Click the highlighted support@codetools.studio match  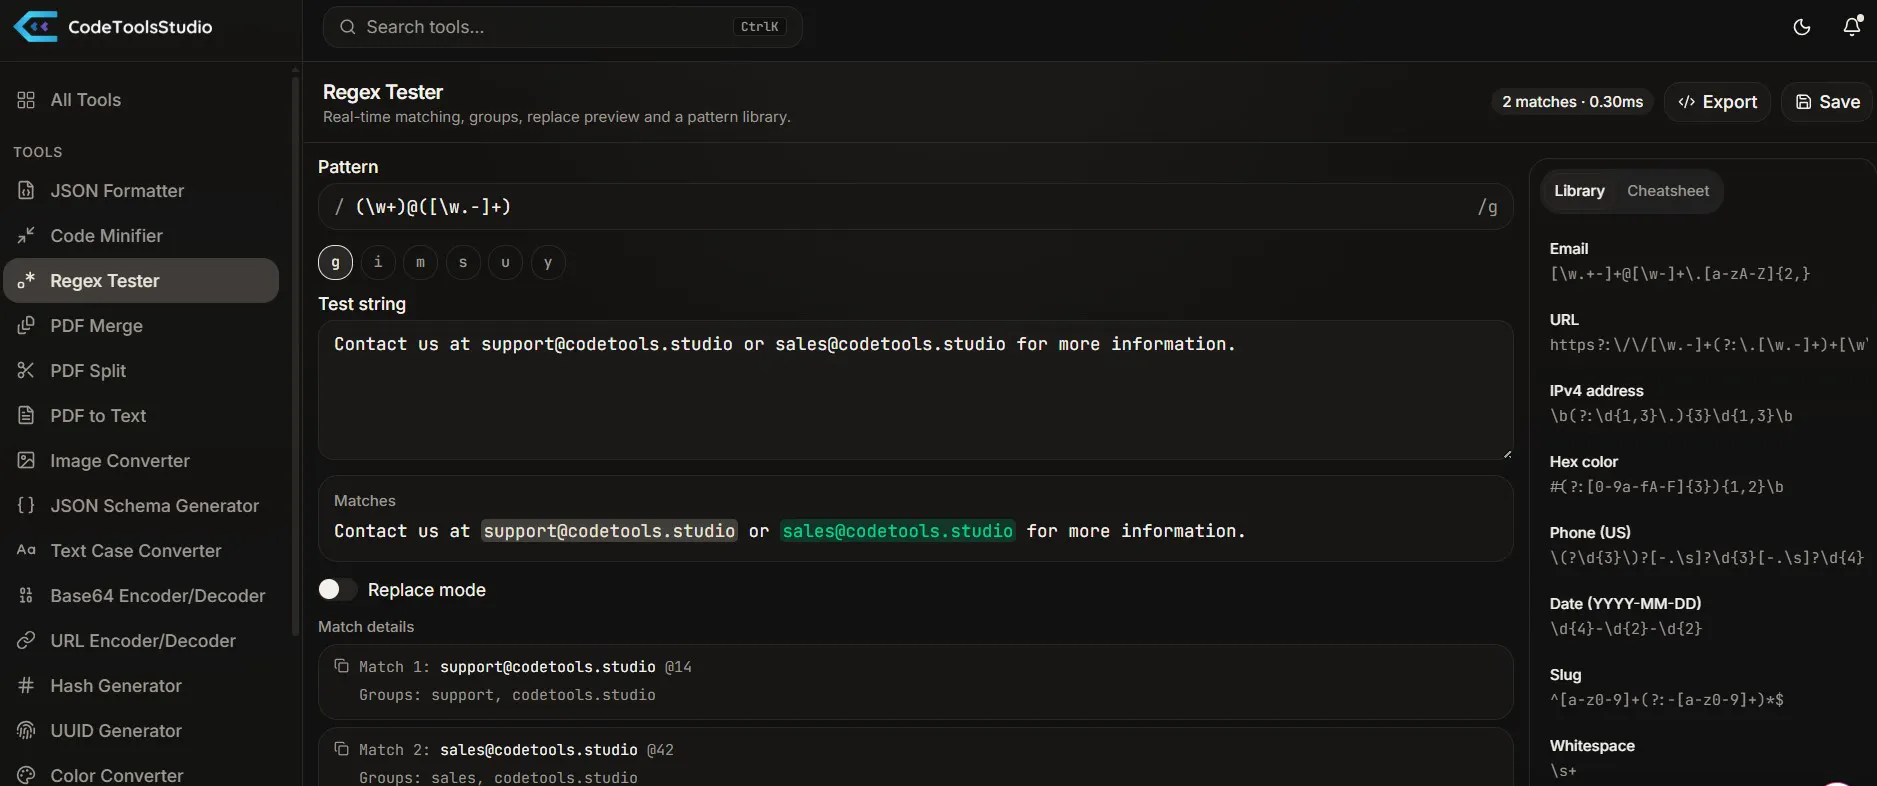609,531
